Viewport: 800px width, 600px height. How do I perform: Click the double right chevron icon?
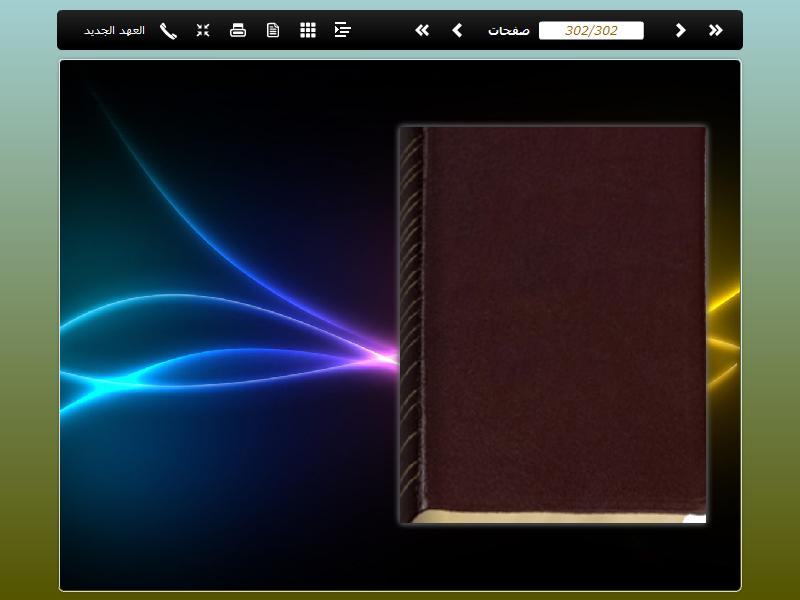click(715, 30)
